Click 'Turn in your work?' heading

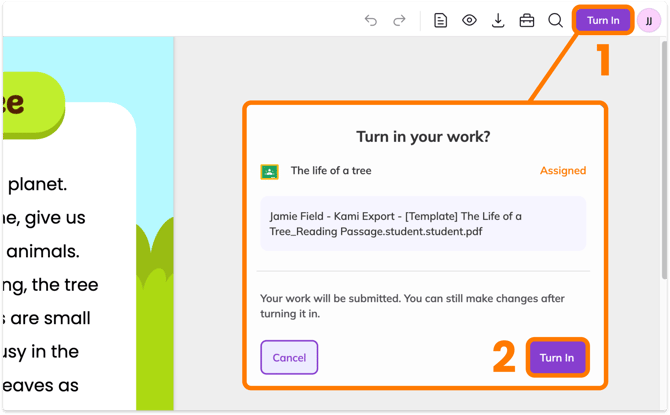(423, 137)
